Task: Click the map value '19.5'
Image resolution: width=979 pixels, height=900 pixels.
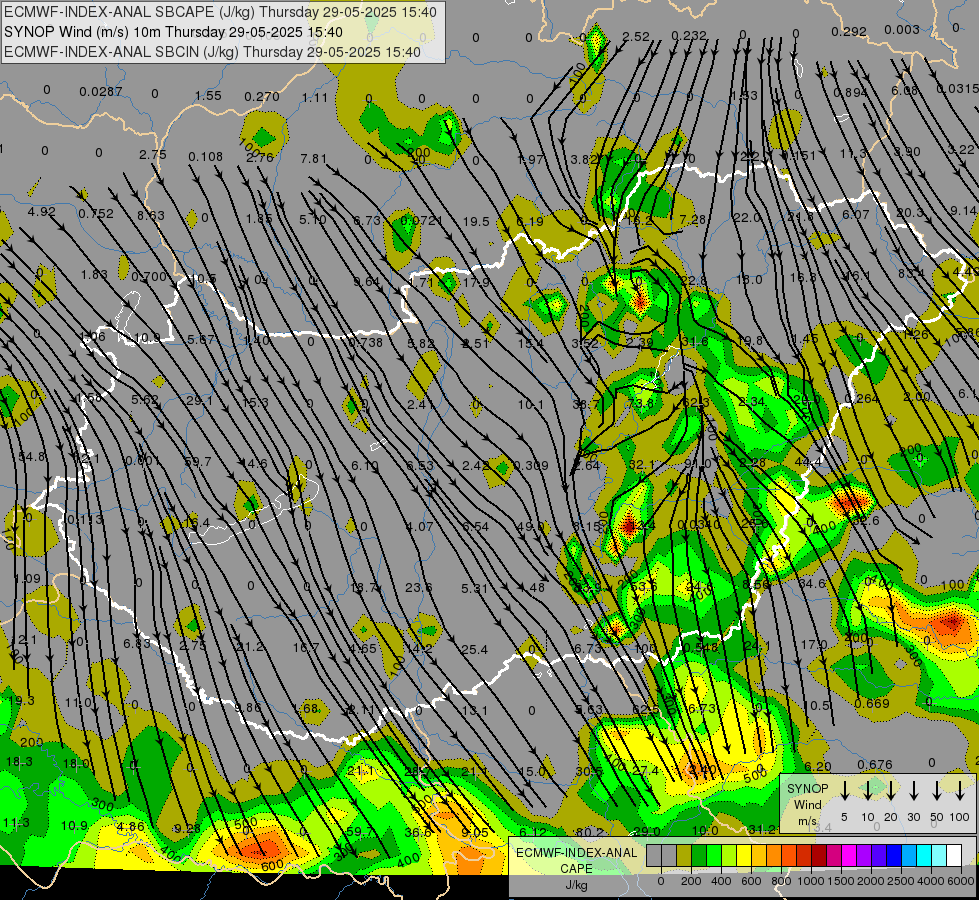Action: (476, 222)
